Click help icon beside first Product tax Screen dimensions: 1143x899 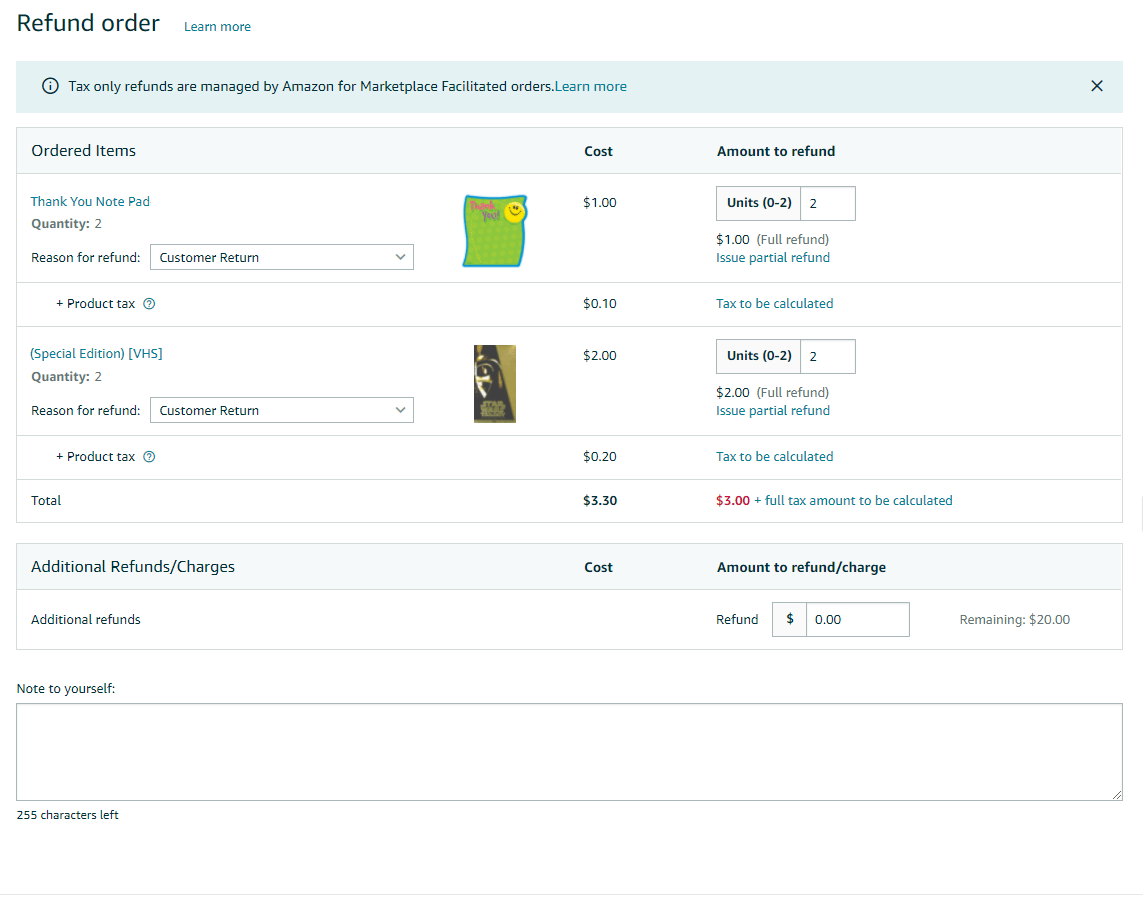tap(149, 304)
